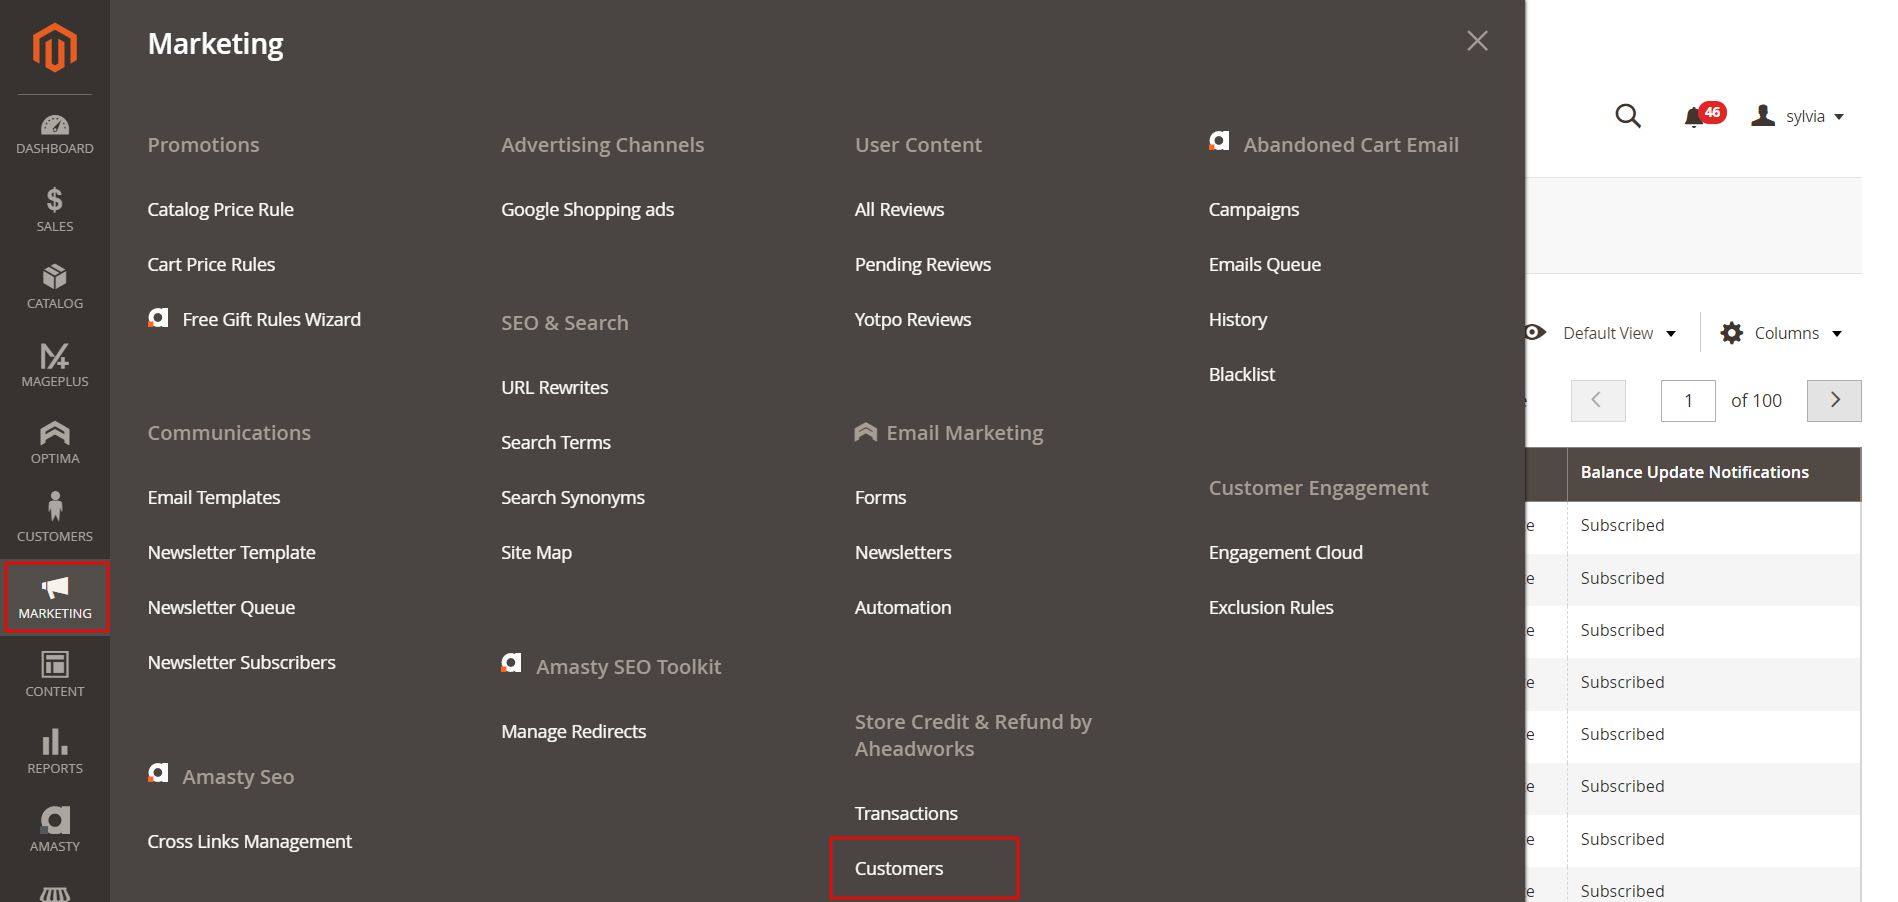Go to the previous page arrow

pos(1598,400)
